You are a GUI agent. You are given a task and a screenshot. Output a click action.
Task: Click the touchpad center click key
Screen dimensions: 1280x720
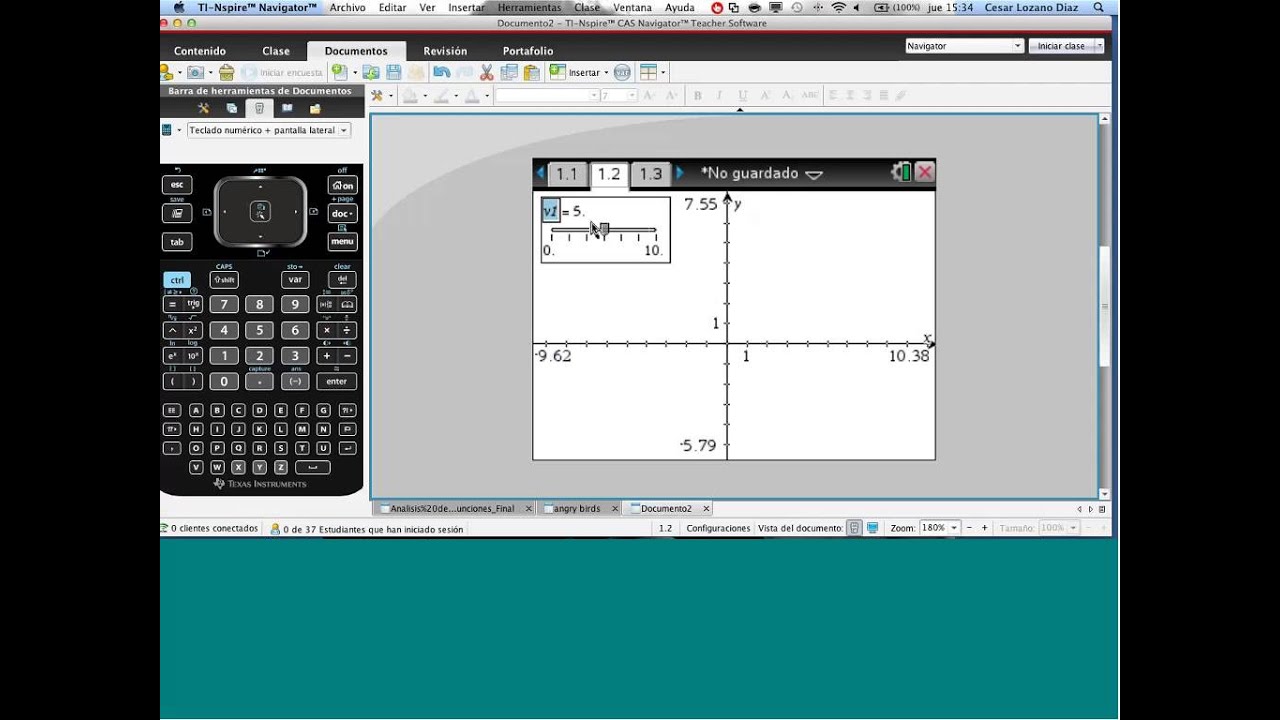tap(260, 211)
